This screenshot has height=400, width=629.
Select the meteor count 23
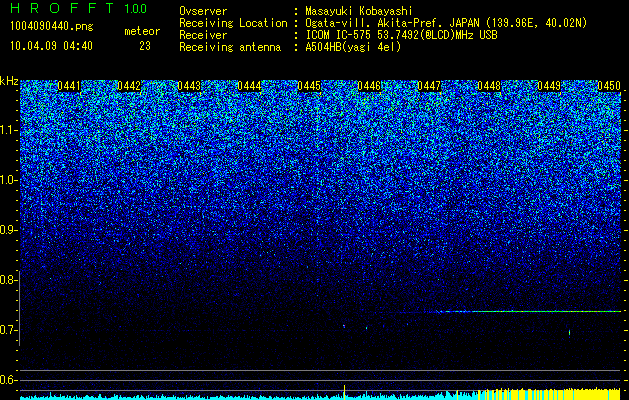pyautogui.click(x=145, y=46)
